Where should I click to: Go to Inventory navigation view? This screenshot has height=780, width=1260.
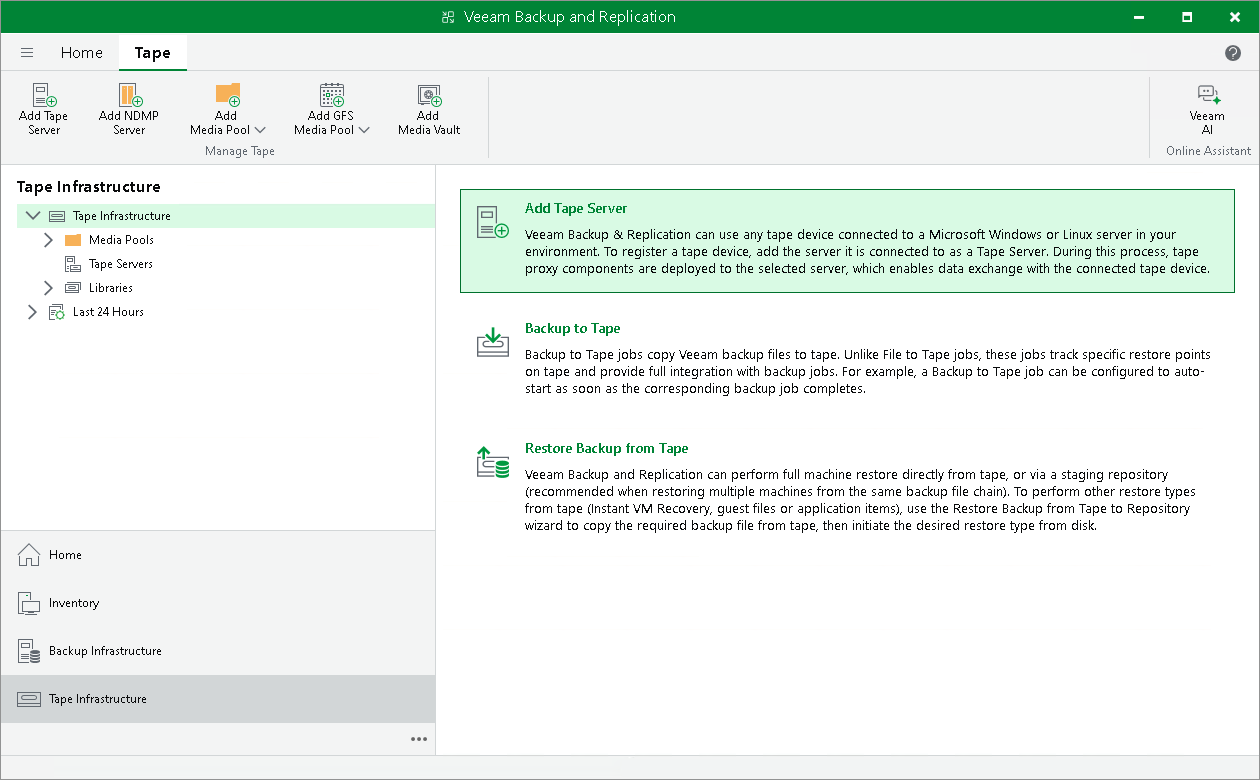pyautogui.click(x=218, y=603)
